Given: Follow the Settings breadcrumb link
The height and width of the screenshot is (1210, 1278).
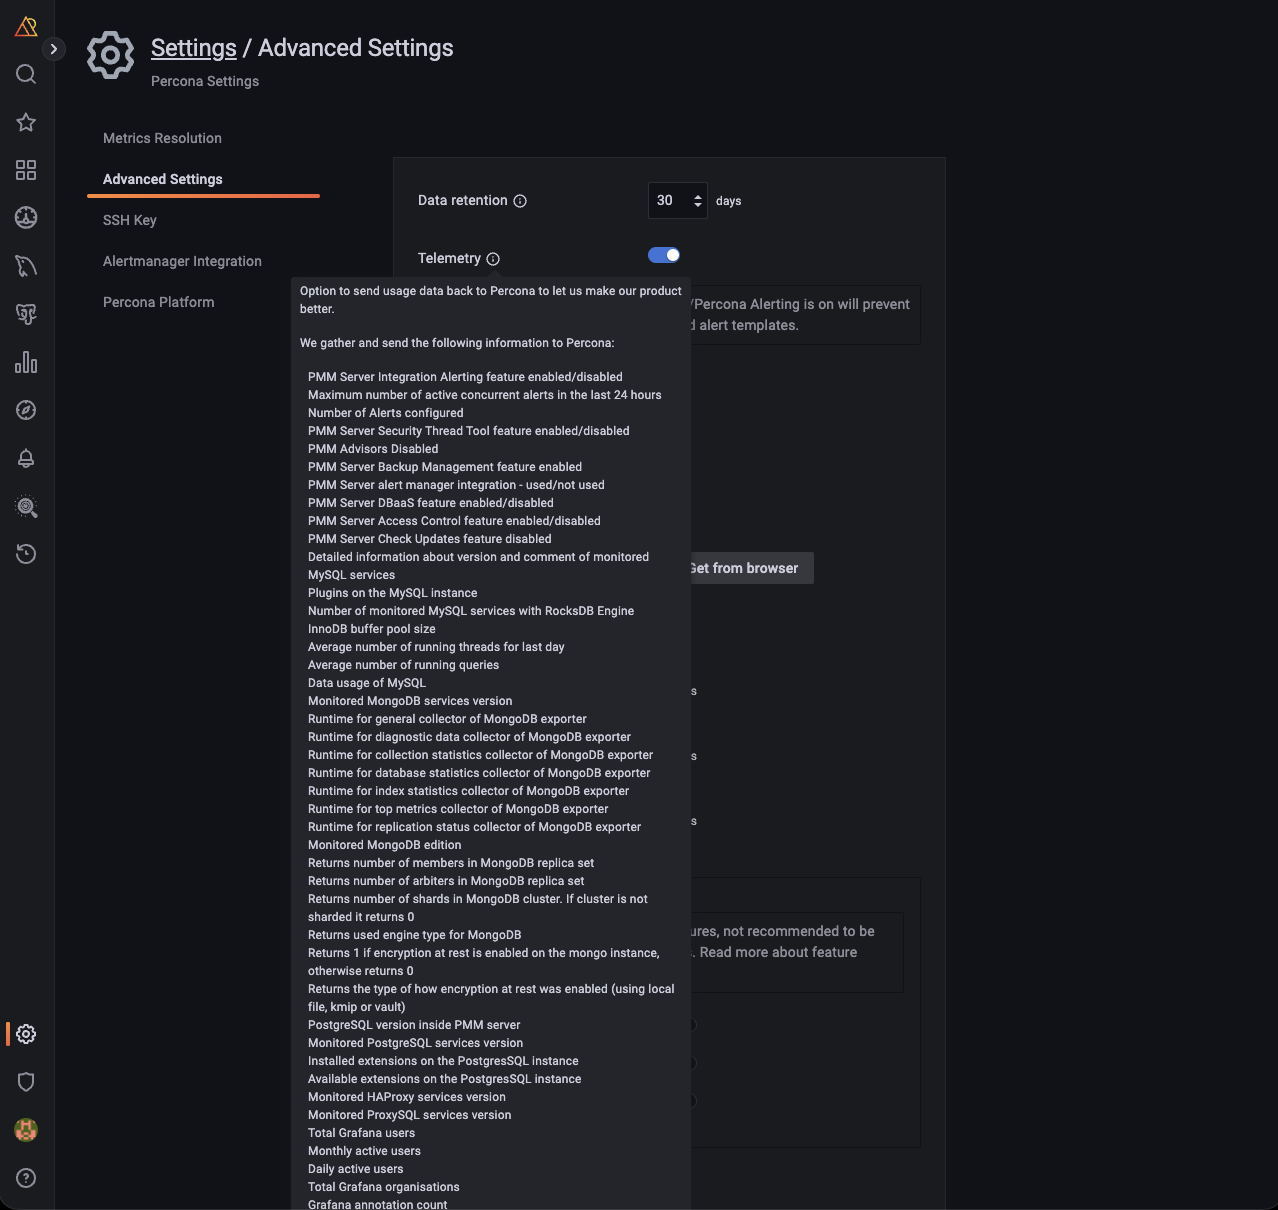Looking at the screenshot, I should coord(194,48).
